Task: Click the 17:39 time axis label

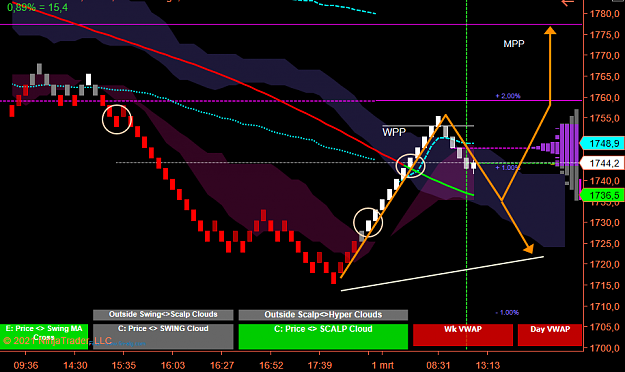Action: 320,365
